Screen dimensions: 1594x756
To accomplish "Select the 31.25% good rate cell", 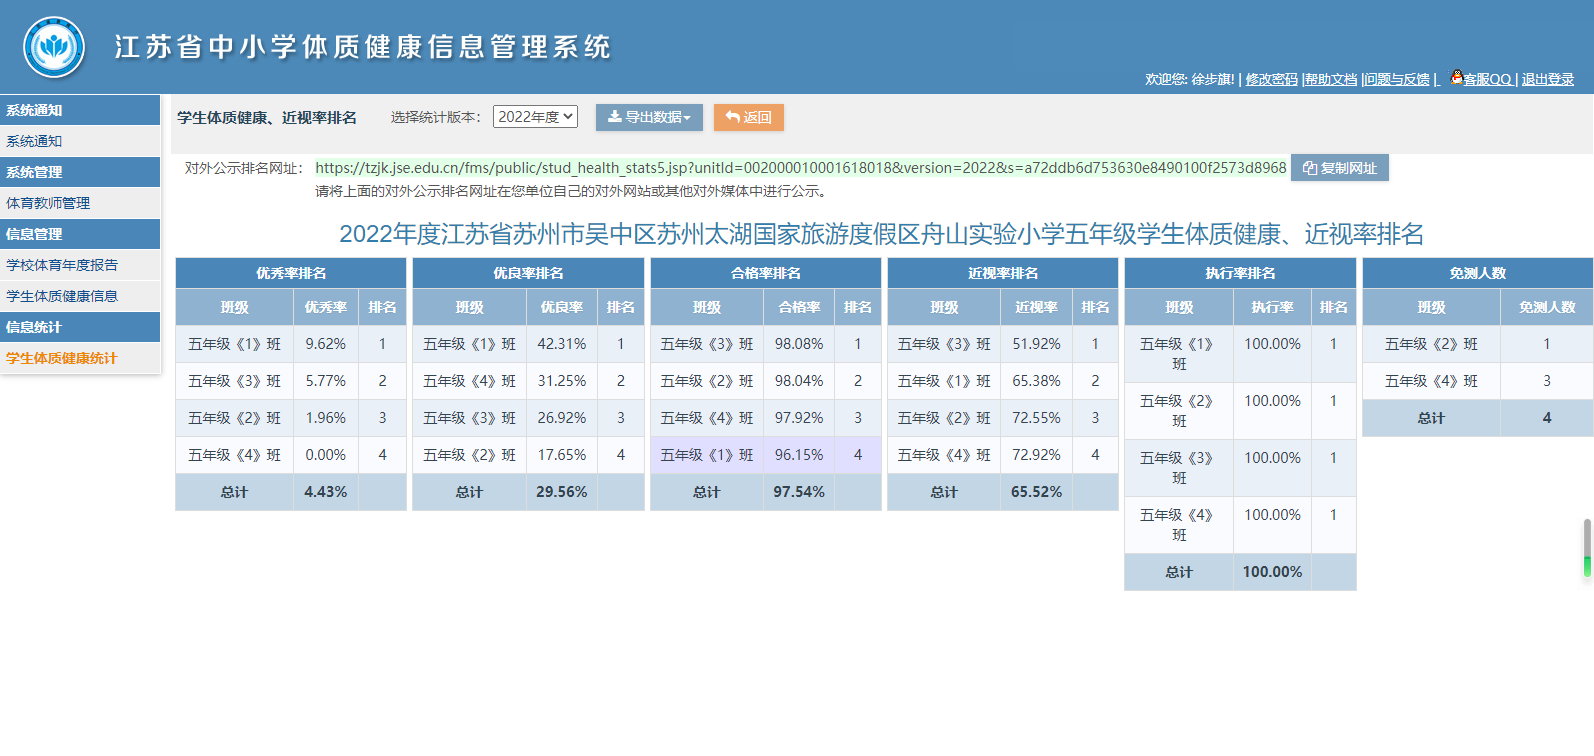I will tap(562, 381).
